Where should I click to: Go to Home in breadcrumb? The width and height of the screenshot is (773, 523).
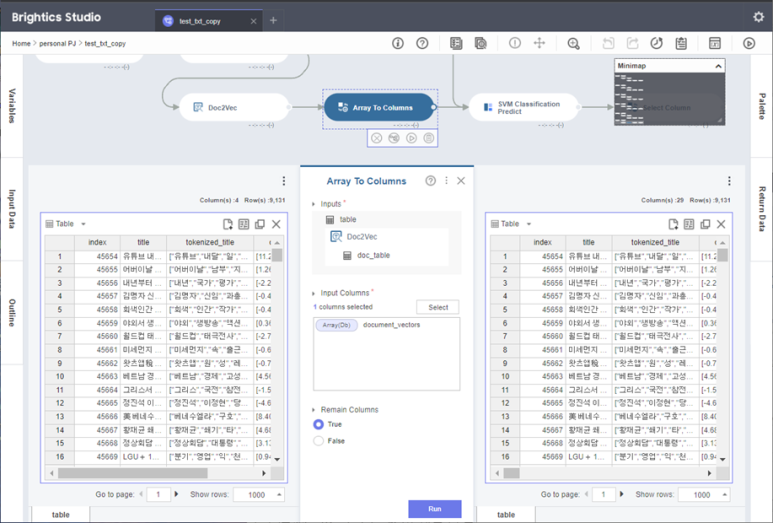[21, 43]
